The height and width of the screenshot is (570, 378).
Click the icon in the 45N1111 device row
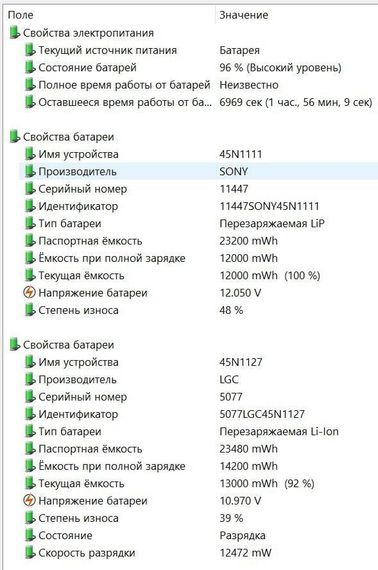coord(30,154)
